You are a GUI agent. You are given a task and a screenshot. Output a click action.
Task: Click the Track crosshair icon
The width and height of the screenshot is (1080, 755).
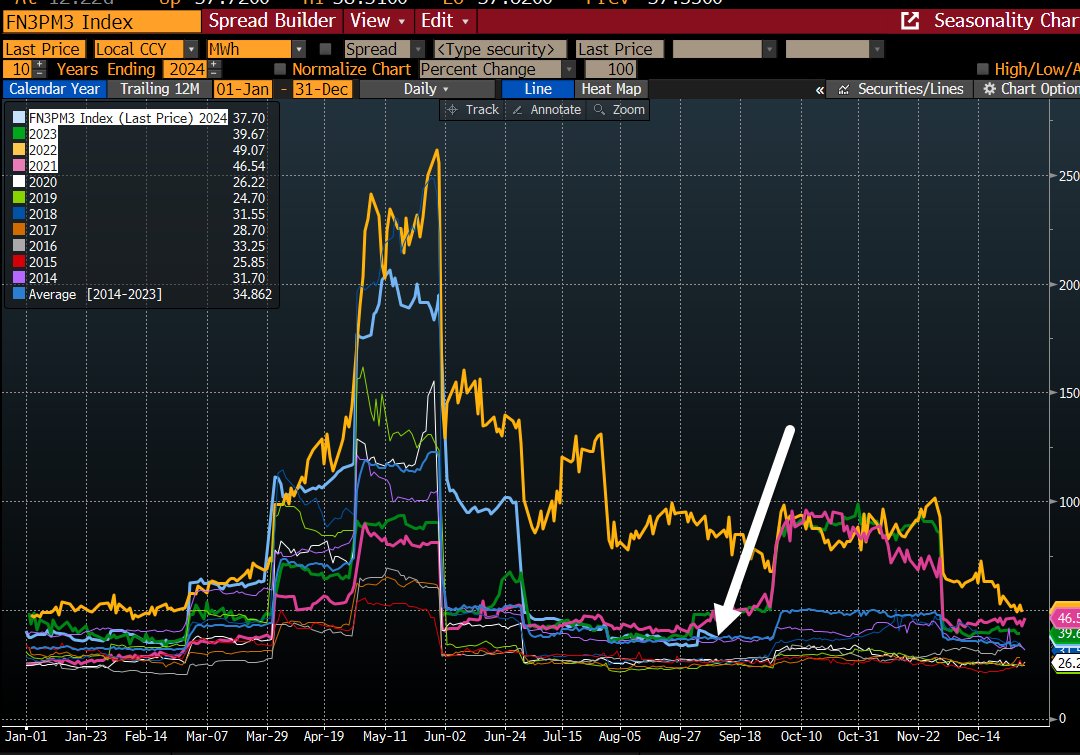[452, 110]
